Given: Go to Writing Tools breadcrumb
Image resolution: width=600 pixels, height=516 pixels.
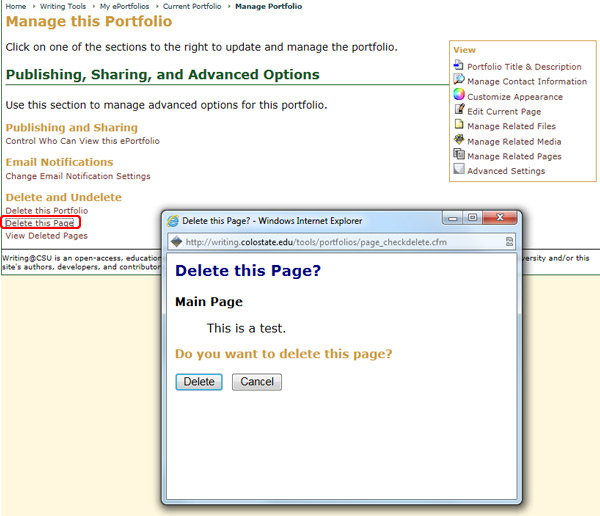Looking at the screenshot, I should pyautogui.click(x=63, y=7).
